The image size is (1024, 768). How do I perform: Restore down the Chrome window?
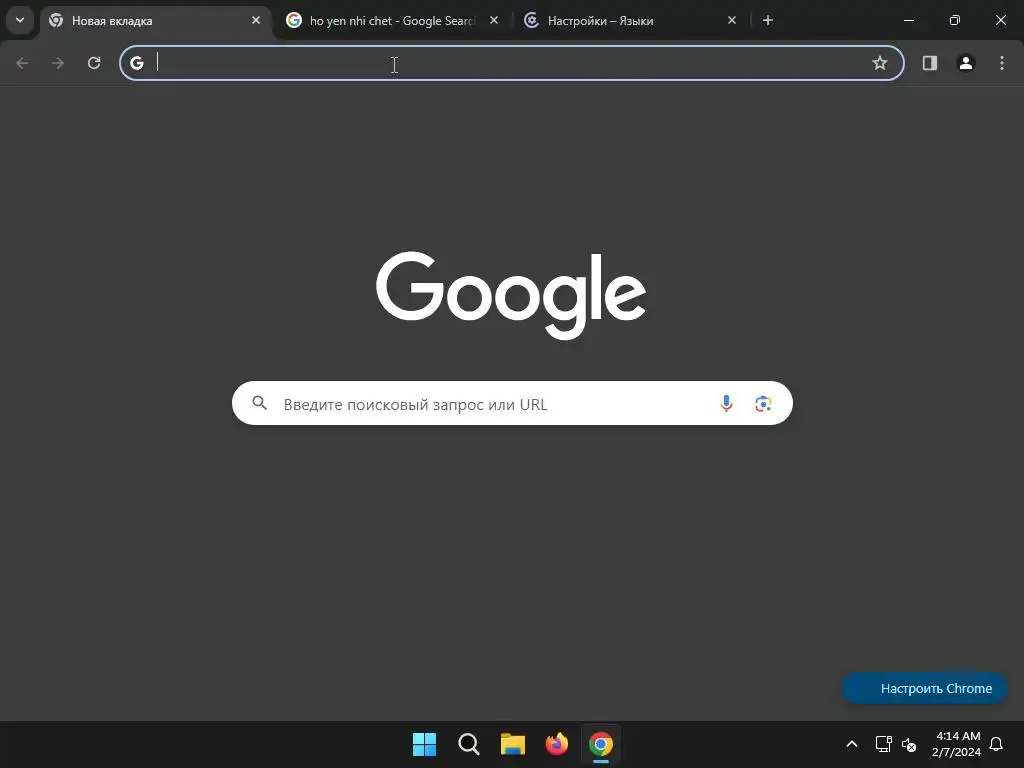955,20
